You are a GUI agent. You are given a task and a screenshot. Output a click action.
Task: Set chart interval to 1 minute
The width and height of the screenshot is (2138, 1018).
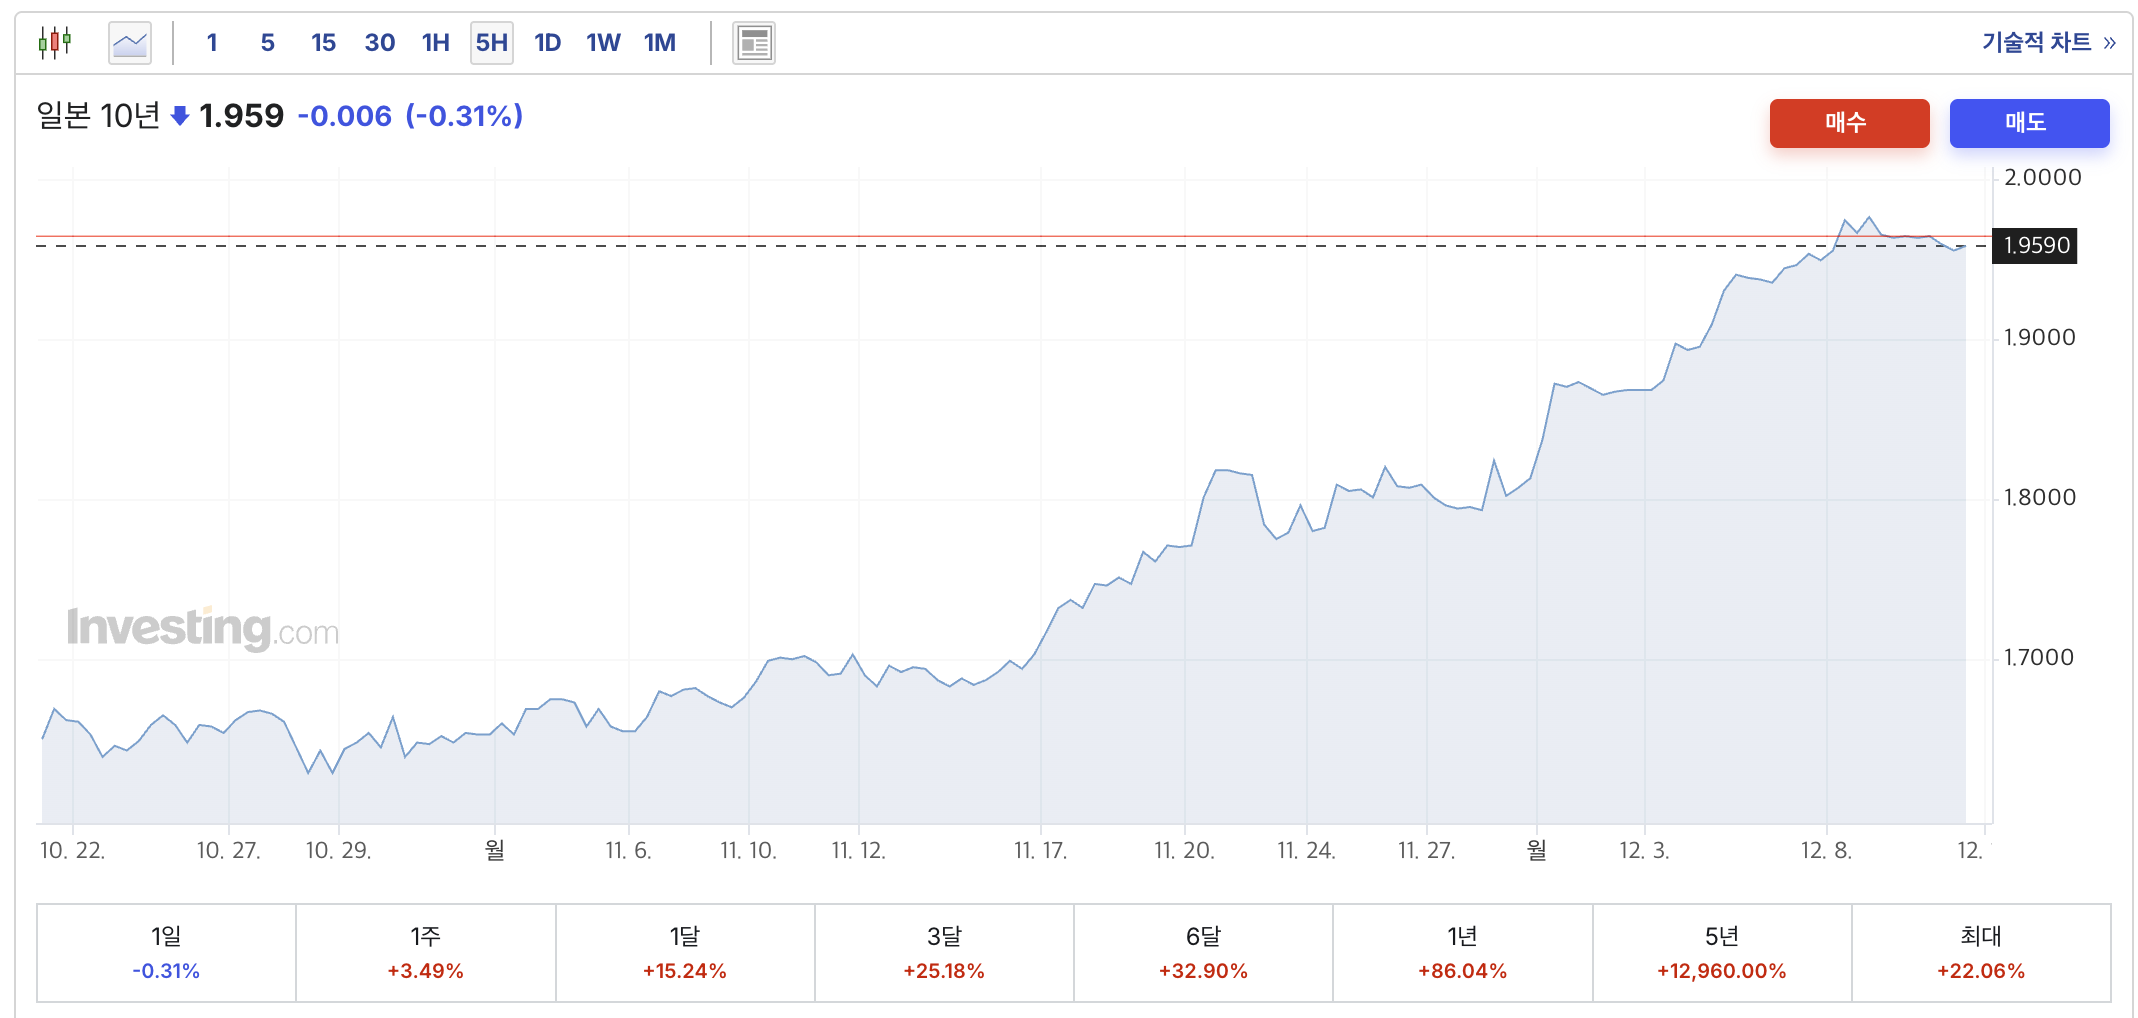[x=212, y=43]
